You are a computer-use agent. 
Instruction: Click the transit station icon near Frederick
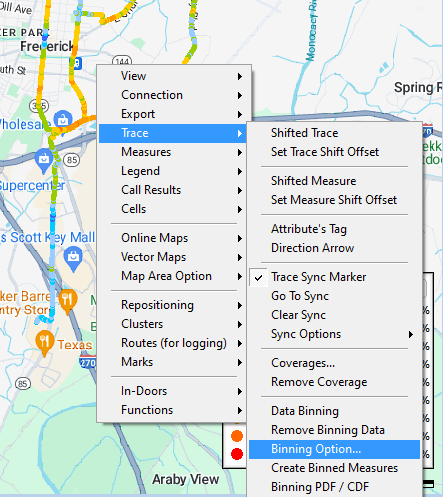pos(77,63)
